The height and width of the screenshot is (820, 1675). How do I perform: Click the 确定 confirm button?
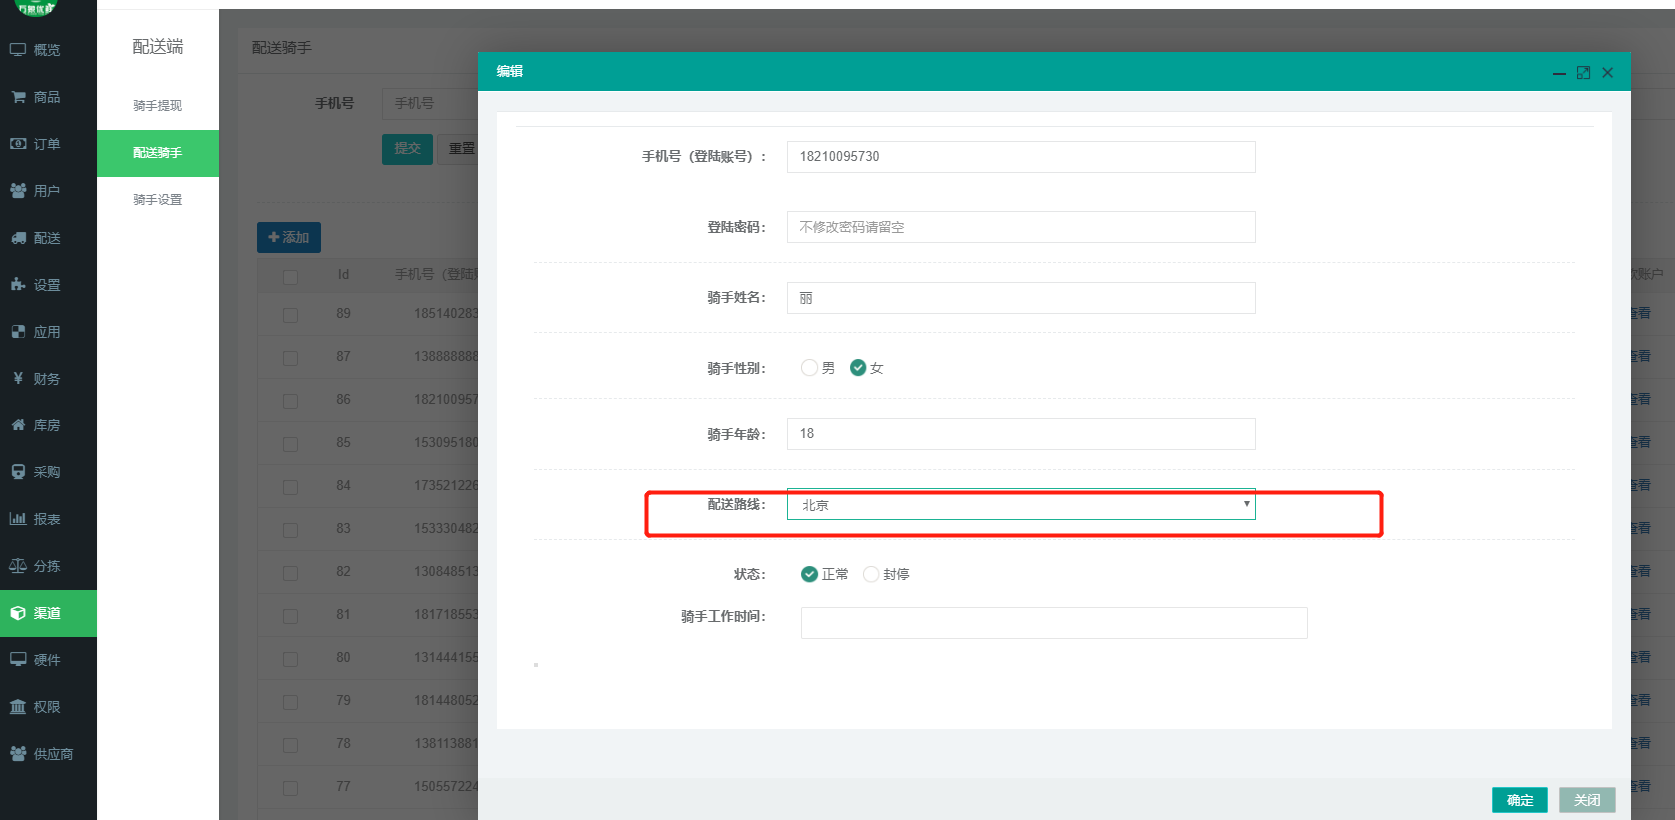1519,800
